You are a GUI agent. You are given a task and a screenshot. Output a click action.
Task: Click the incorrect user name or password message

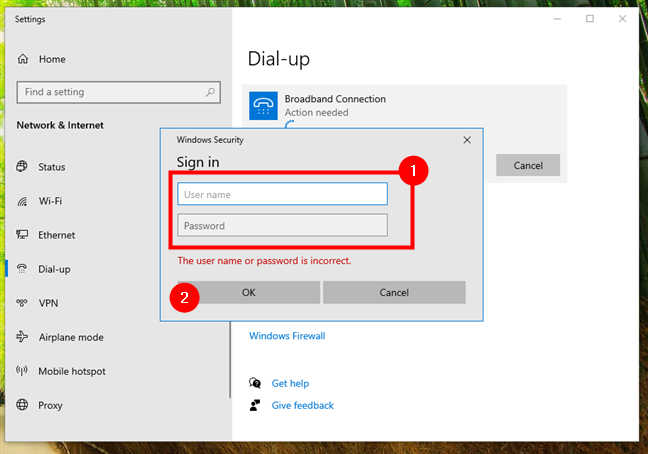click(264, 261)
